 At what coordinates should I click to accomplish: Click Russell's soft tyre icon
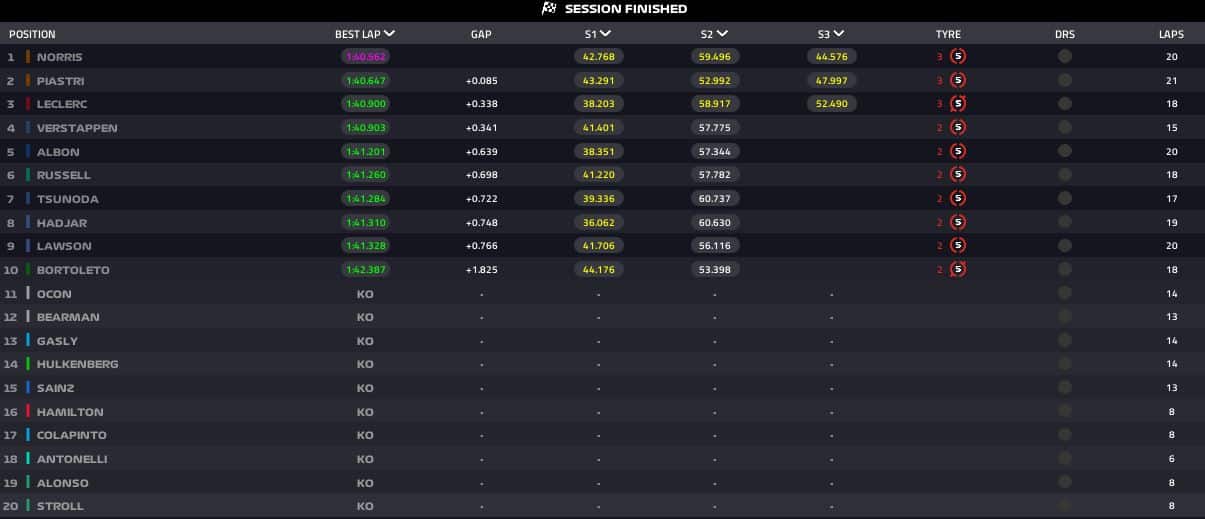(x=958, y=175)
